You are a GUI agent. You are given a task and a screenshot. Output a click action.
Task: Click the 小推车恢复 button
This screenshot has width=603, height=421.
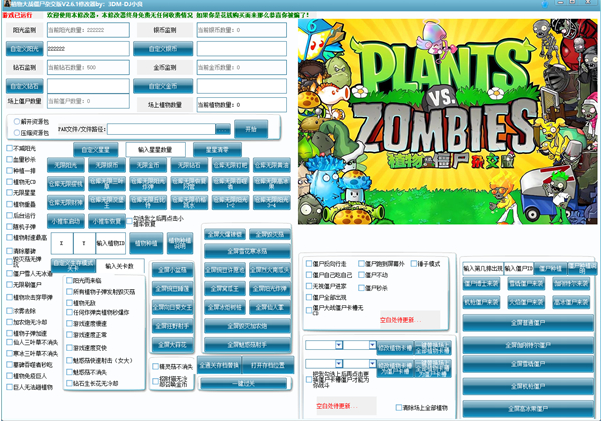pos(107,221)
